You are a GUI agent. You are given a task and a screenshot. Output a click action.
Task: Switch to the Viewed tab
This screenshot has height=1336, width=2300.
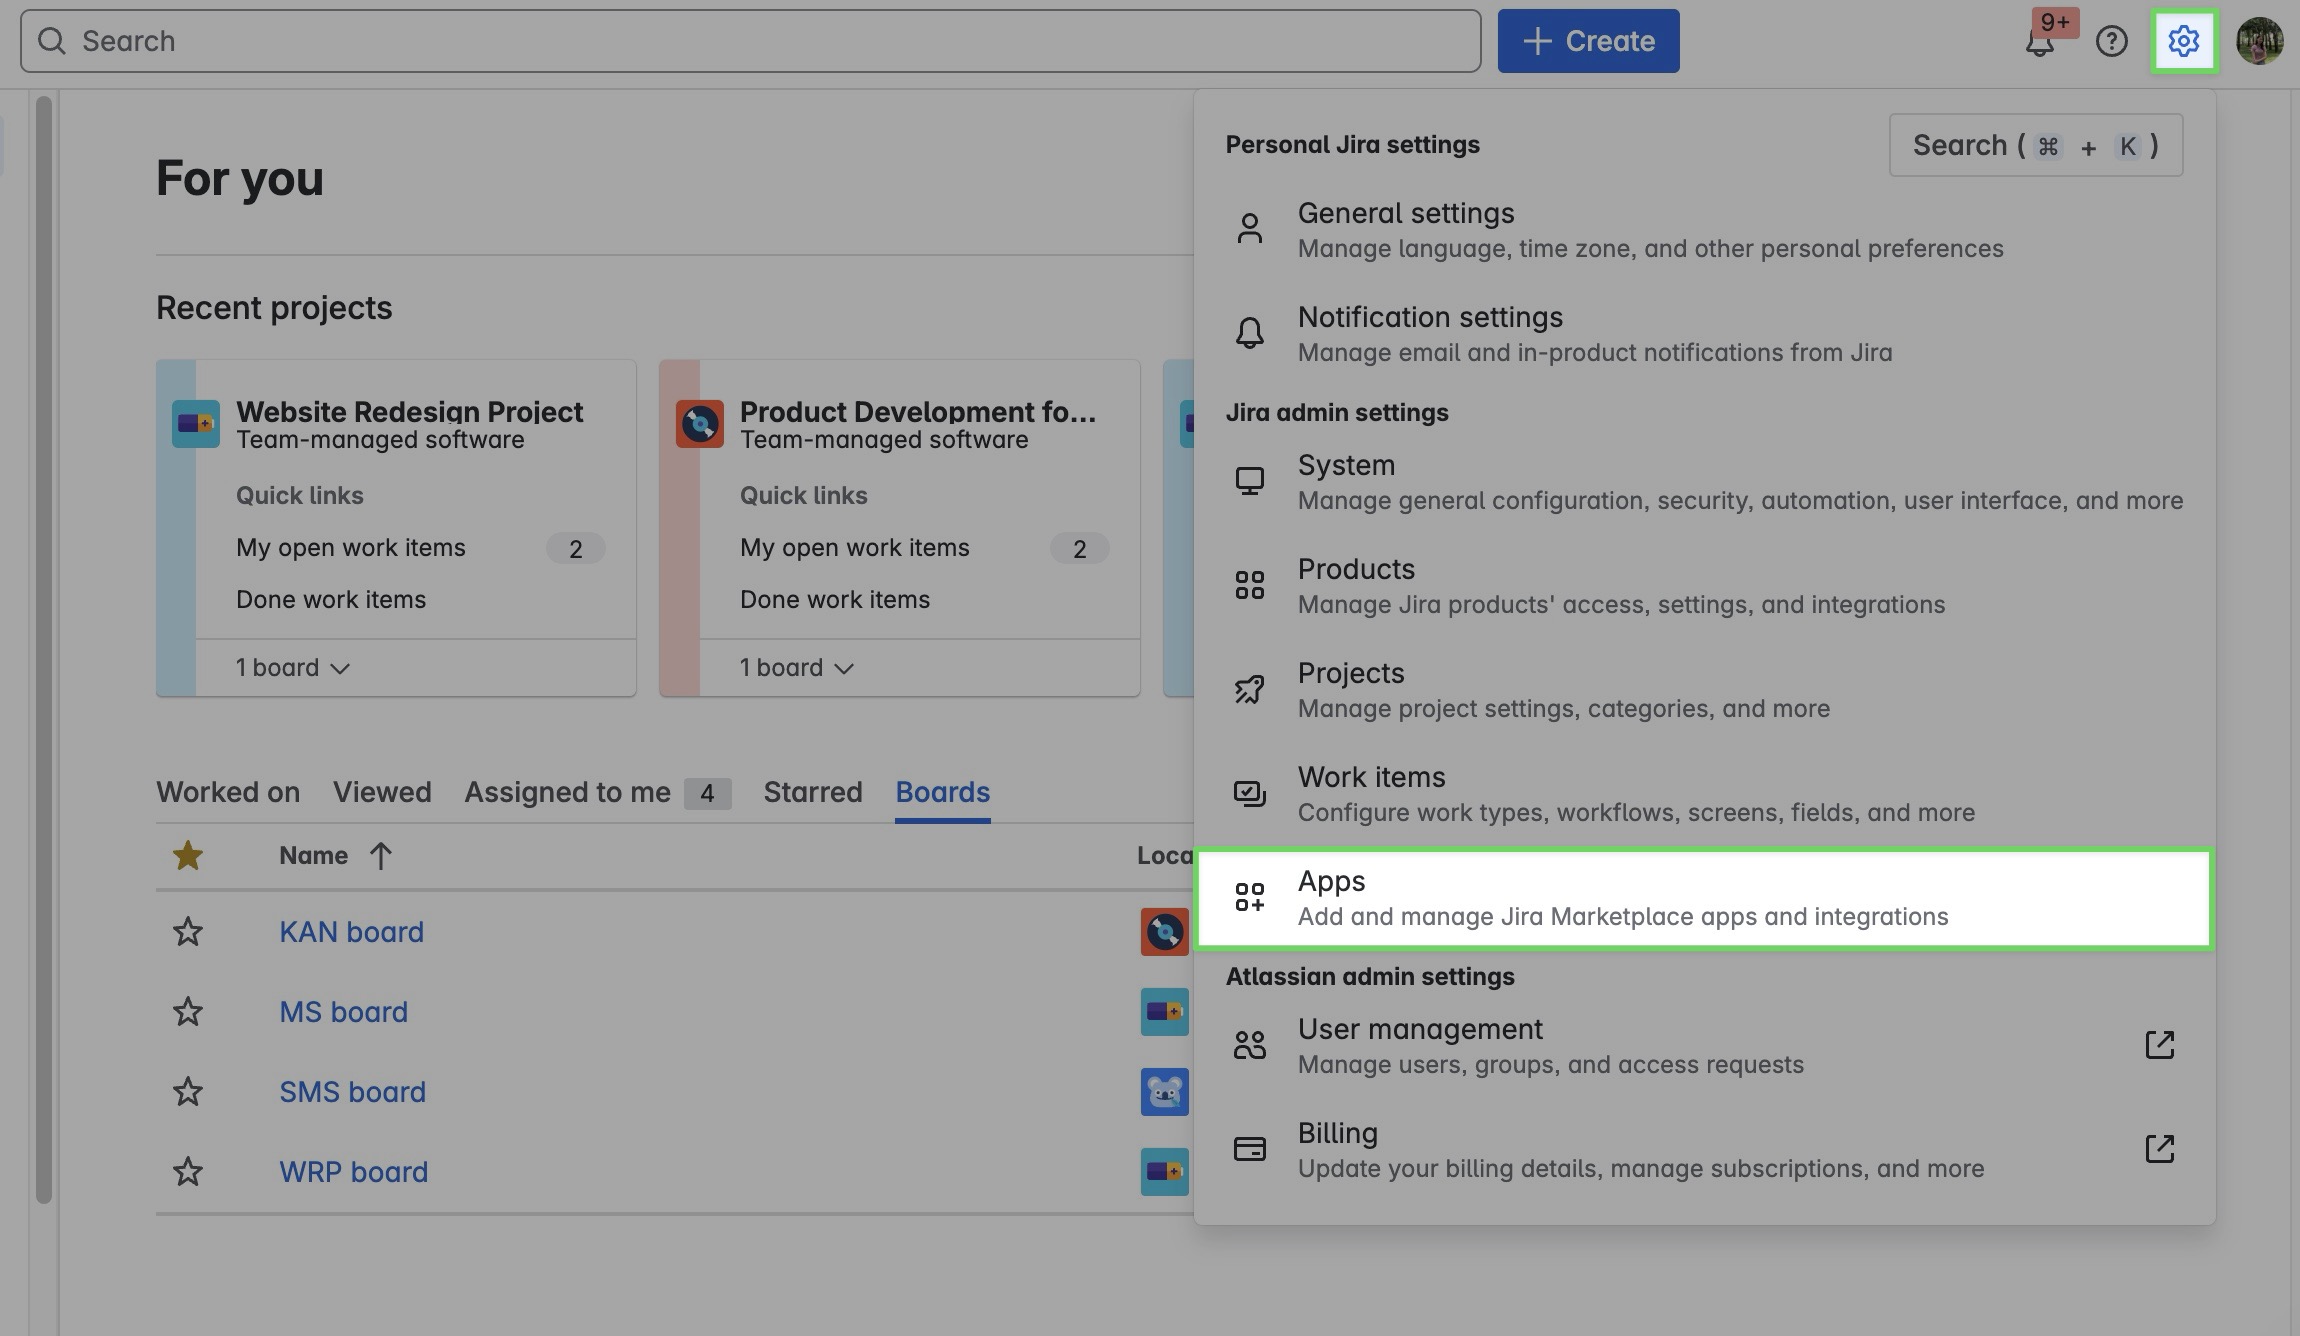point(382,792)
